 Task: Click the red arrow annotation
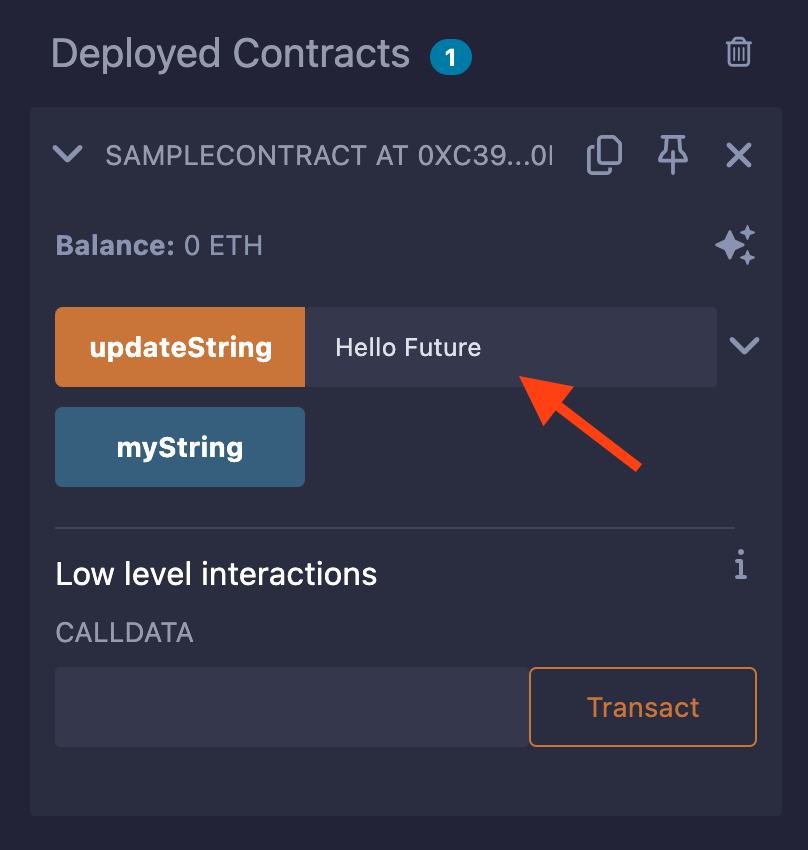pyautogui.click(x=580, y=424)
